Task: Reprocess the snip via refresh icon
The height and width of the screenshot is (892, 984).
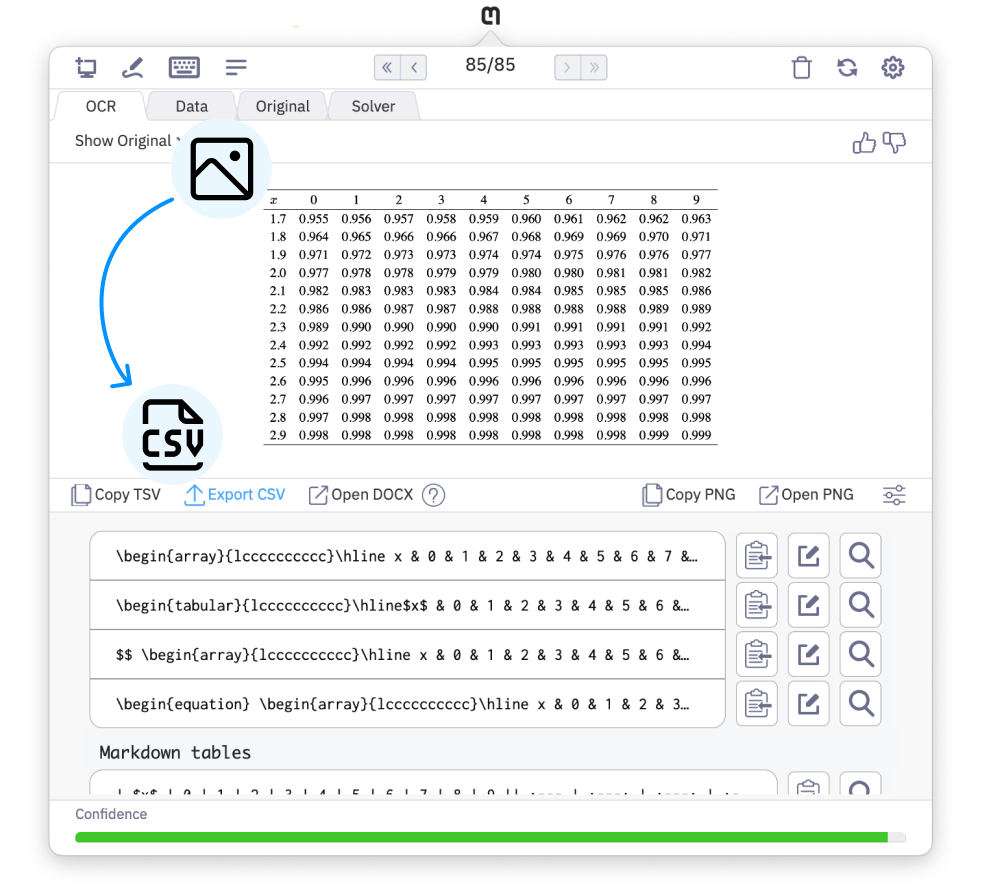Action: [847, 67]
